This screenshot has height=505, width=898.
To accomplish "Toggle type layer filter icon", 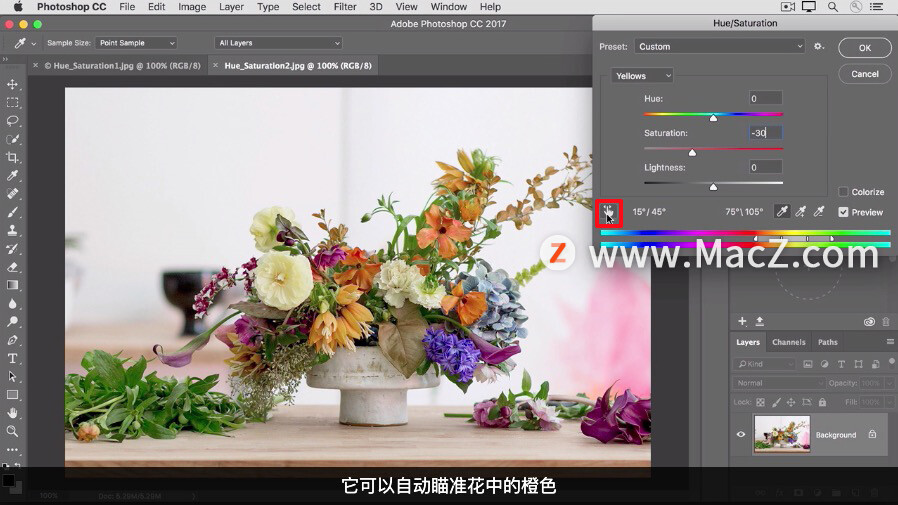I will [841, 364].
